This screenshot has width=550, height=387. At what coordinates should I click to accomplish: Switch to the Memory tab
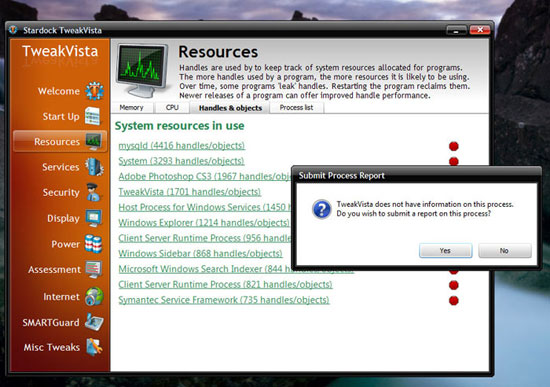coord(132,107)
